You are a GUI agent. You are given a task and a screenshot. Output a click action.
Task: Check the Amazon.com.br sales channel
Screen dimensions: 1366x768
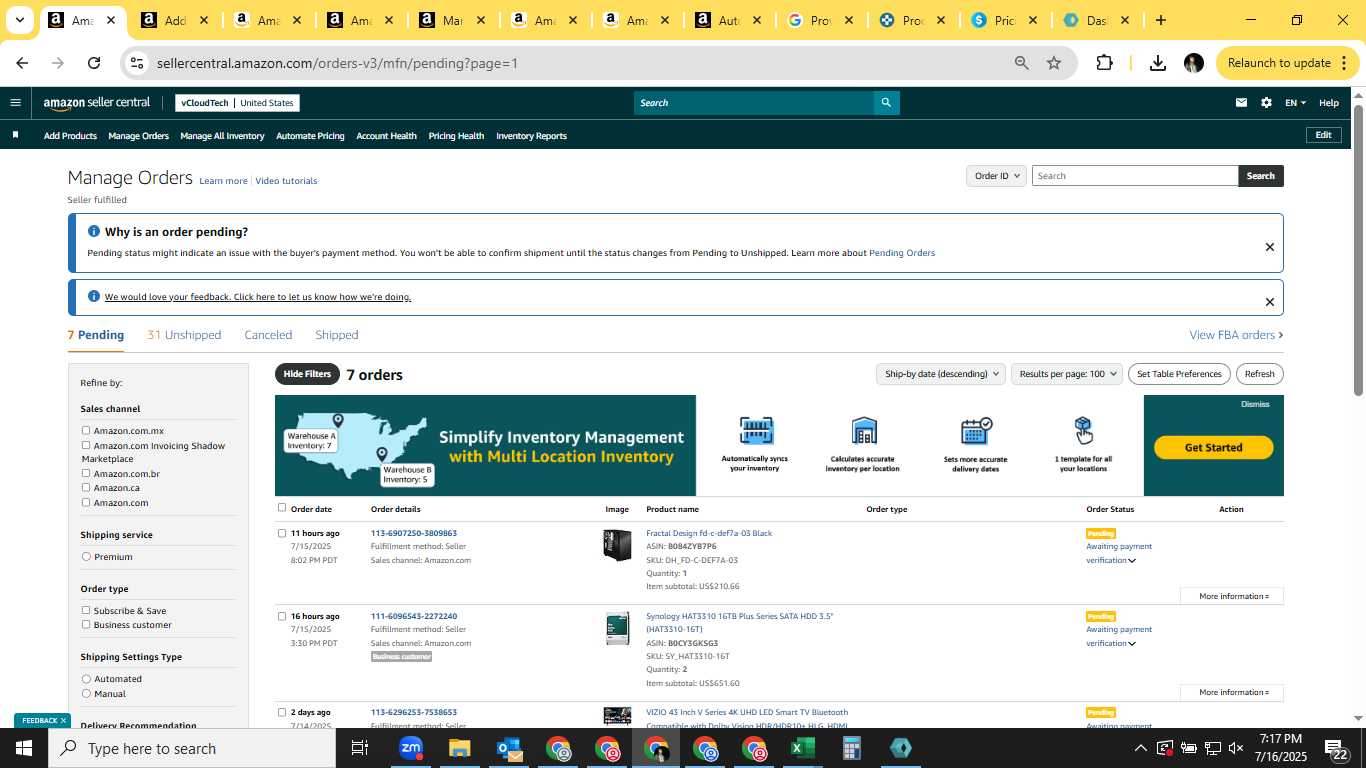(86, 473)
